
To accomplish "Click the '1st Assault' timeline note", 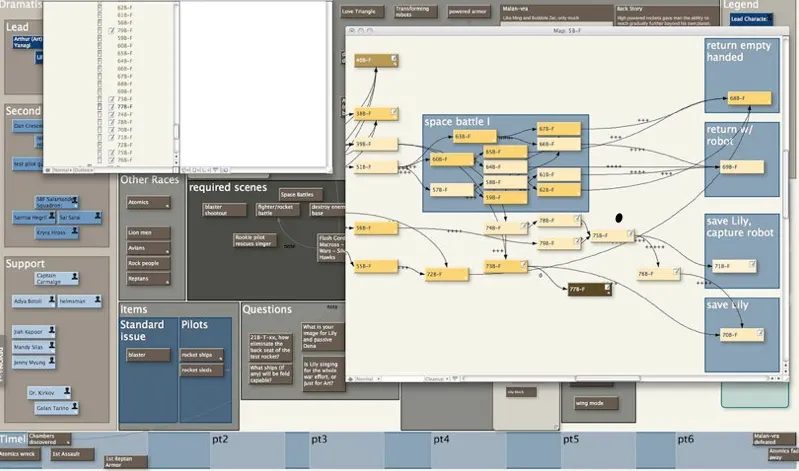I will click(72, 454).
